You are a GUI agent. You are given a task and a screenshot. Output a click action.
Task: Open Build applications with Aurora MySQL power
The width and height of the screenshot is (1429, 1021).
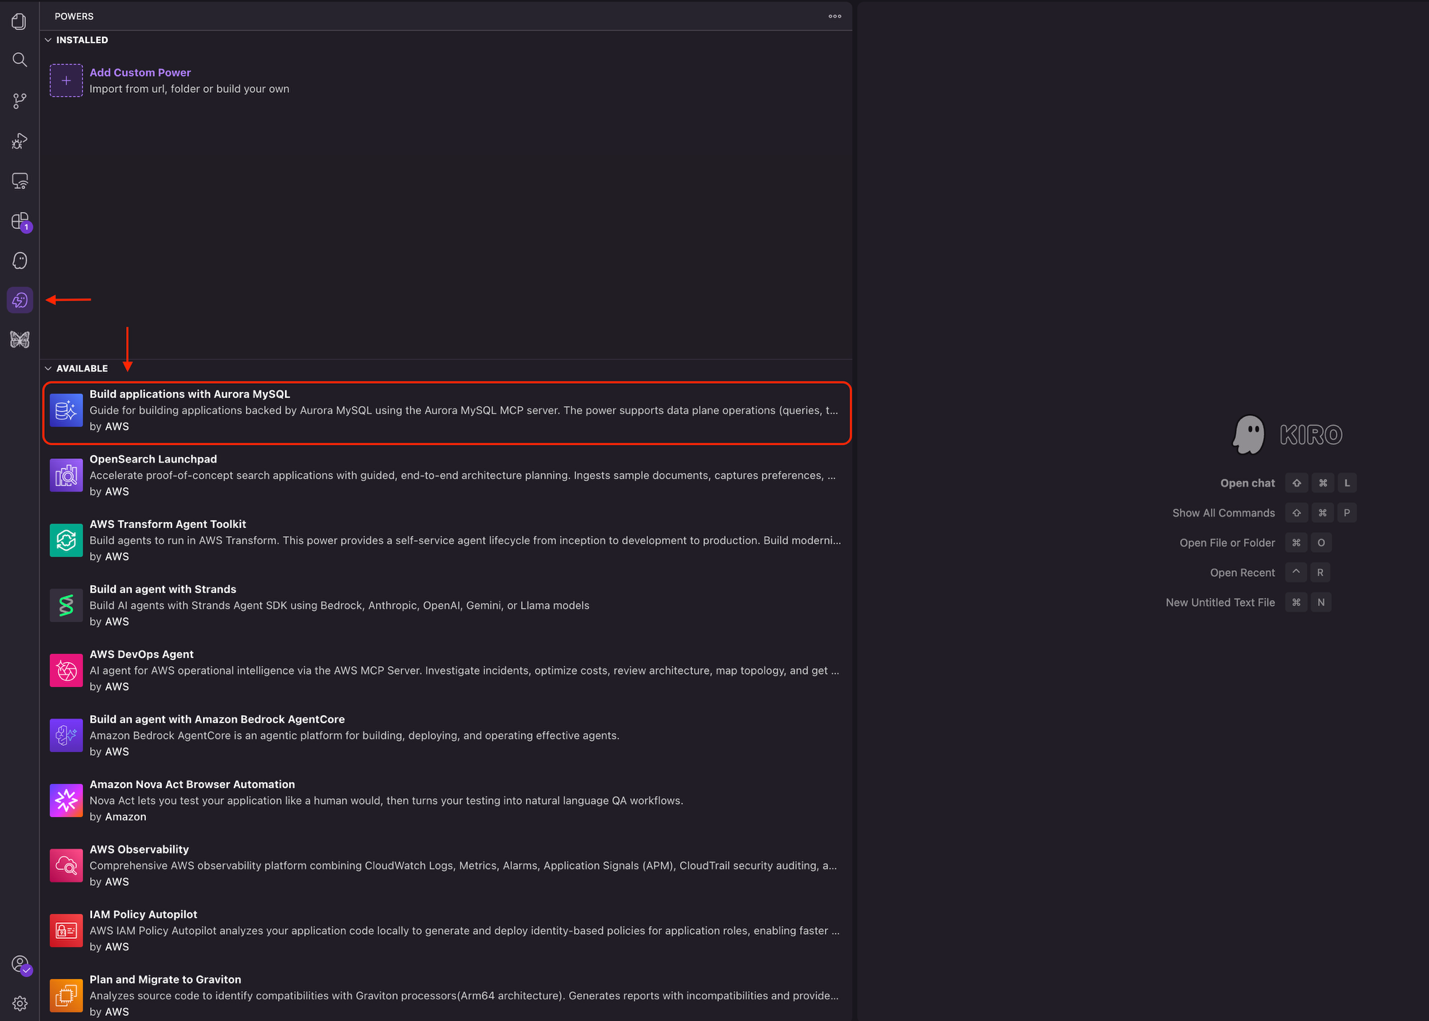pyautogui.click(x=190, y=394)
